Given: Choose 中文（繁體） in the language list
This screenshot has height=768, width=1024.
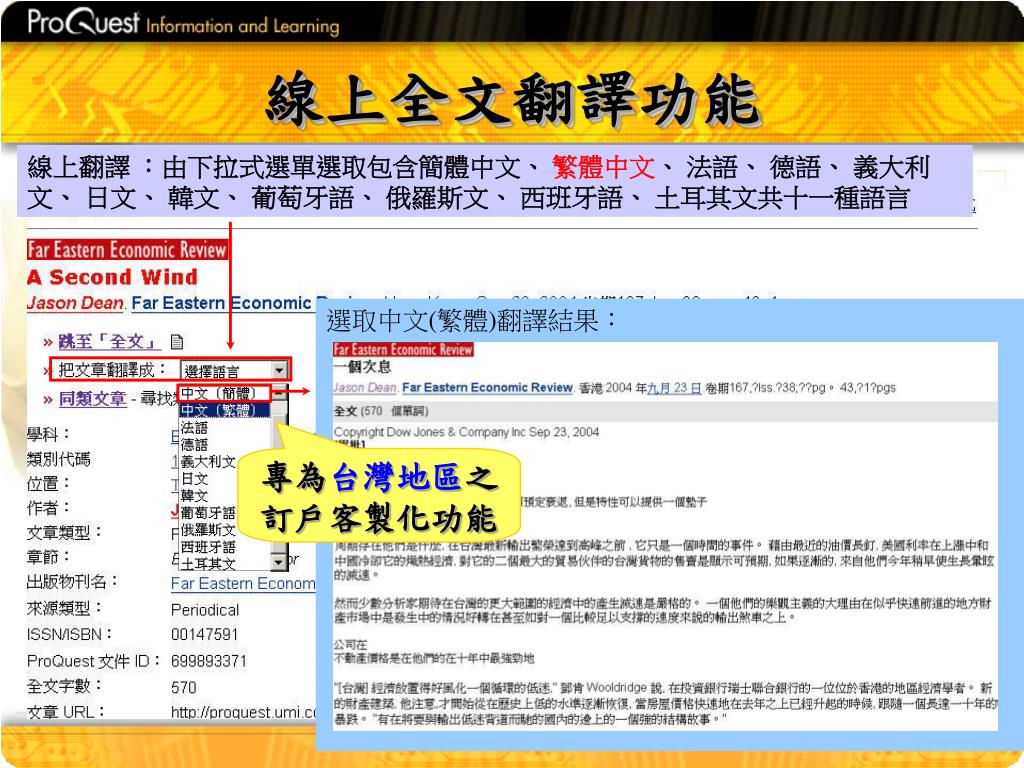Looking at the screenshot, I should [x=218, y=410].
